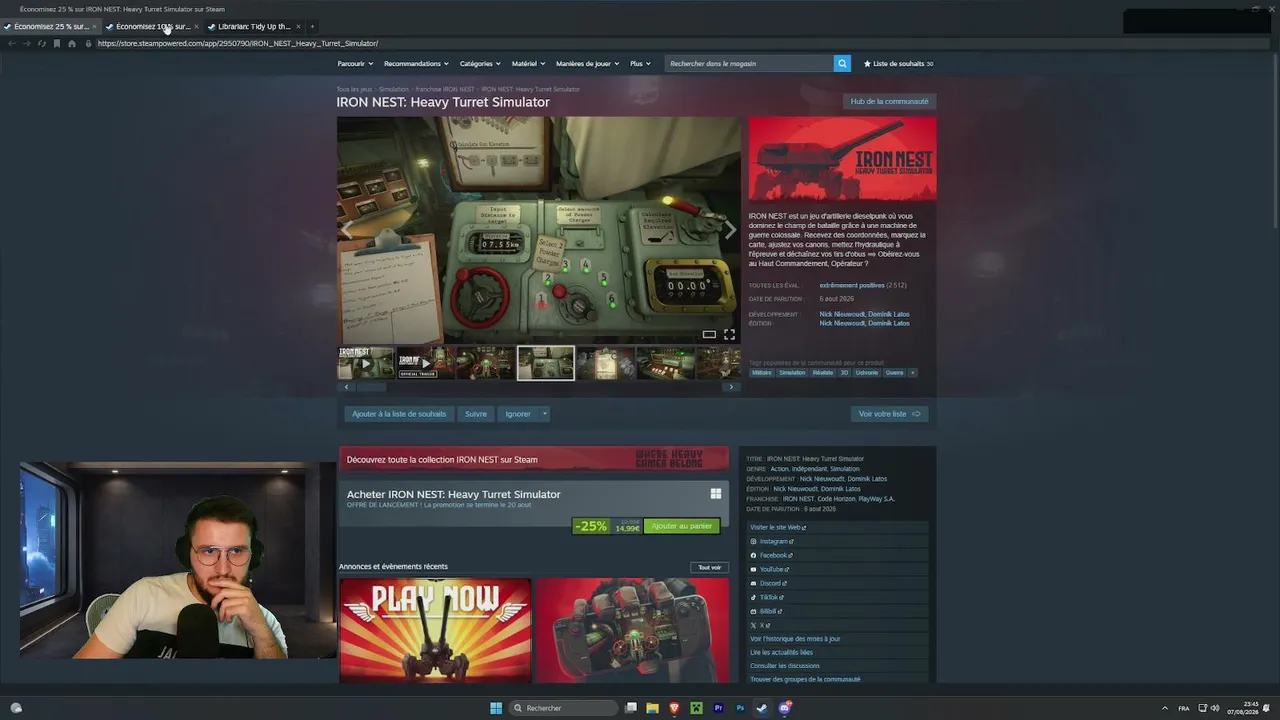Switch to the second Économisez tab
This screenshot has width=1280, height=720.
tap(152, 26)
